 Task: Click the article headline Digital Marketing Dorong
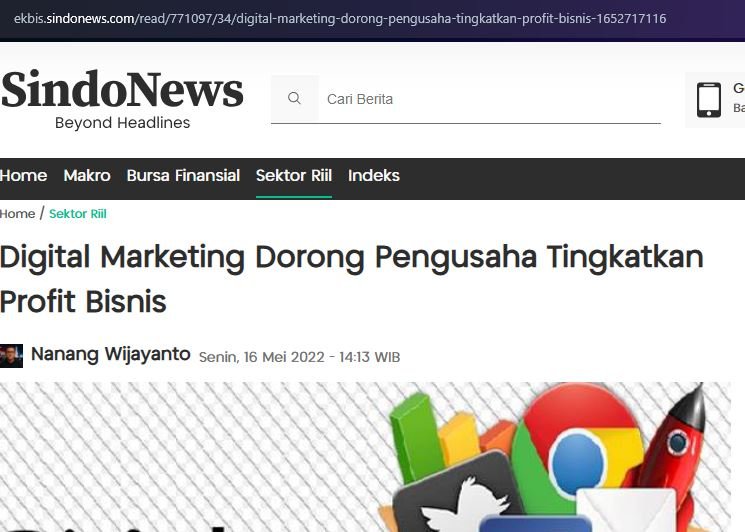click(352, 279)
